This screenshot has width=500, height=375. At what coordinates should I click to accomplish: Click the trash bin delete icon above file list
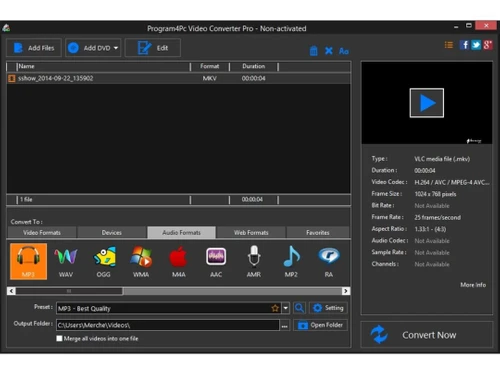pyautogui.click(x=314, y=51)
